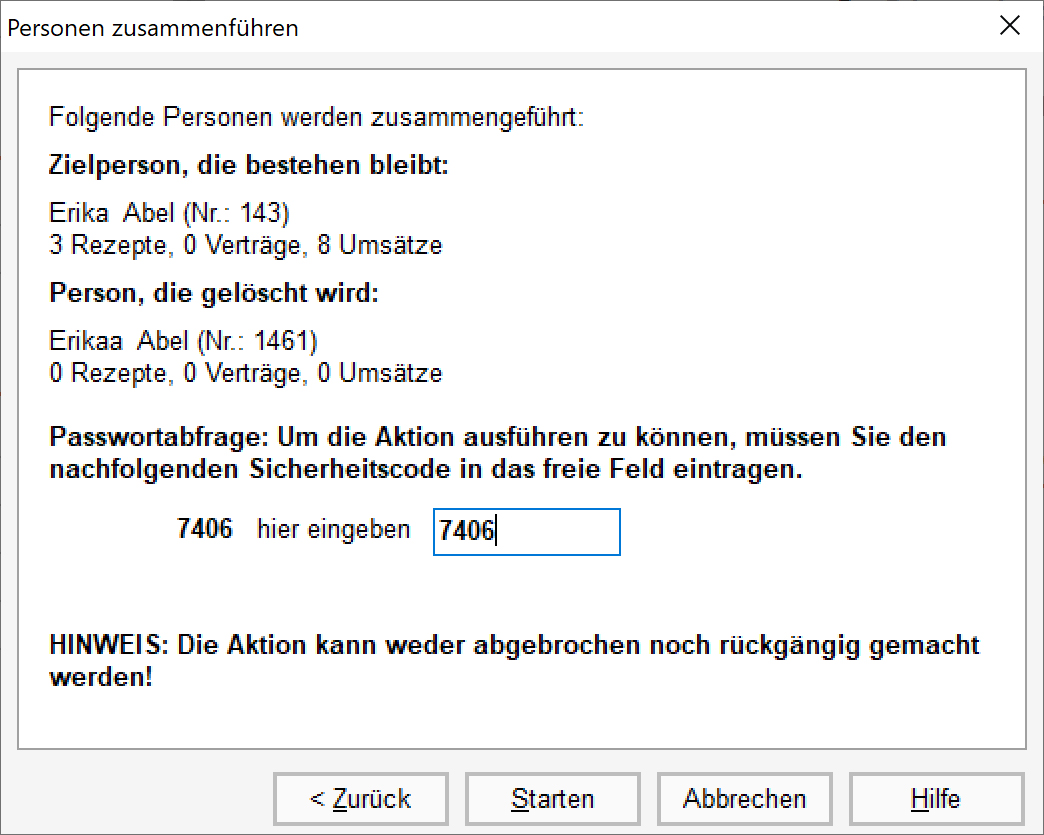The height and width of the screenshot is (835, 1044).
Task: Cancel the merge with Abbrechen
Action: (x=744, y=799)
